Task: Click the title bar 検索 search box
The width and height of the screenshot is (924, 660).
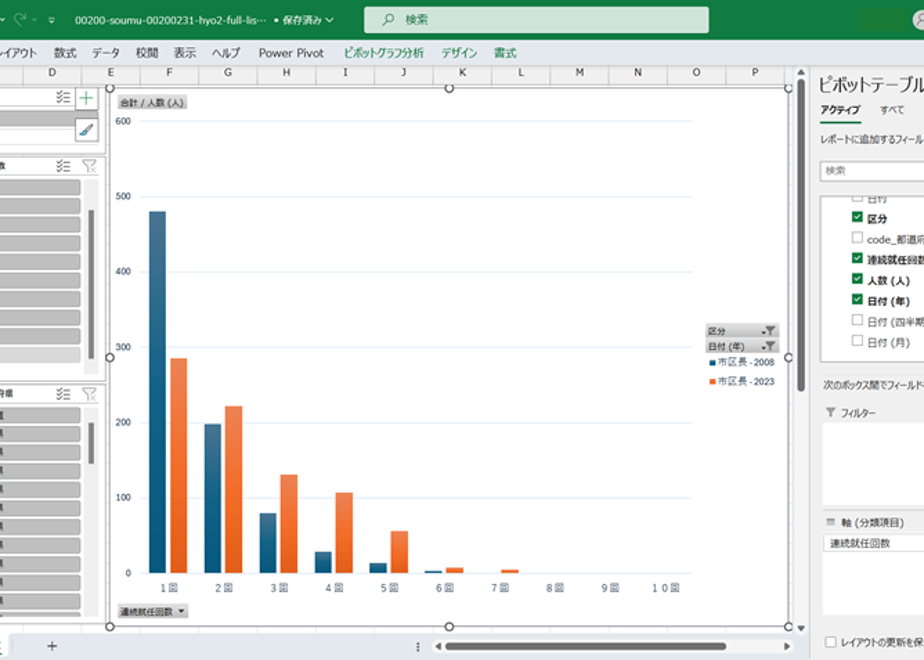Action: pyautogui.click(x=536, y=20)
